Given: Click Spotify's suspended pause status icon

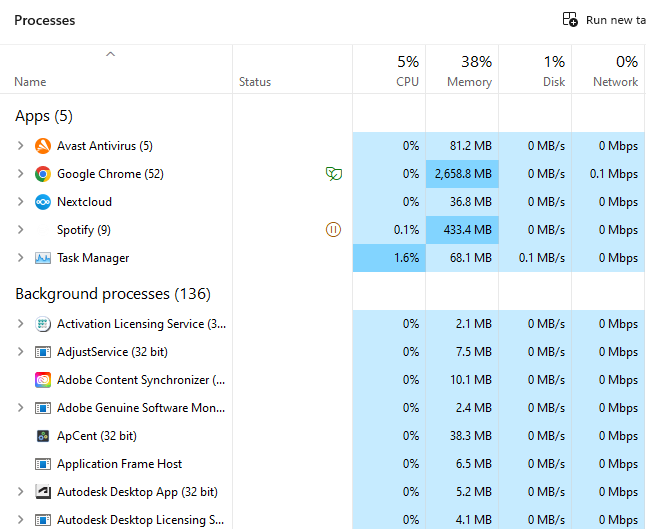Looking at the screenshot, I should tap(333, 229).
